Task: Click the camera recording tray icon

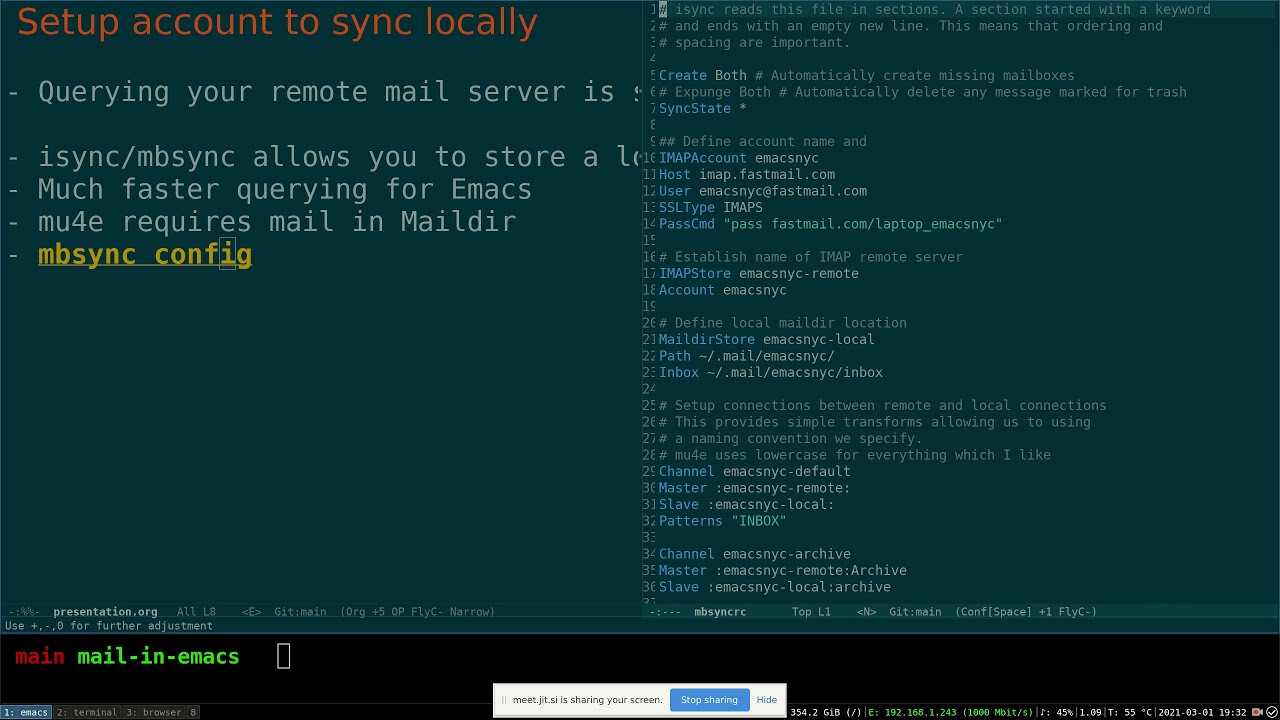Action: pos(1257,712)
